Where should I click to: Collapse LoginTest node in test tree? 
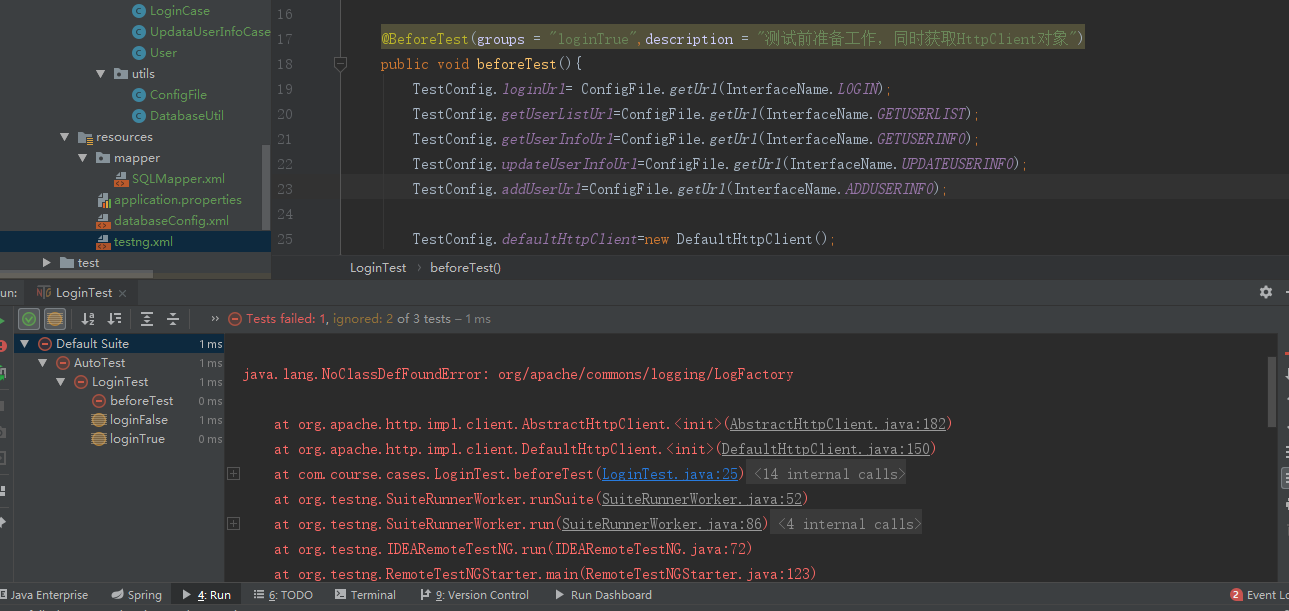tap(61, 382)
